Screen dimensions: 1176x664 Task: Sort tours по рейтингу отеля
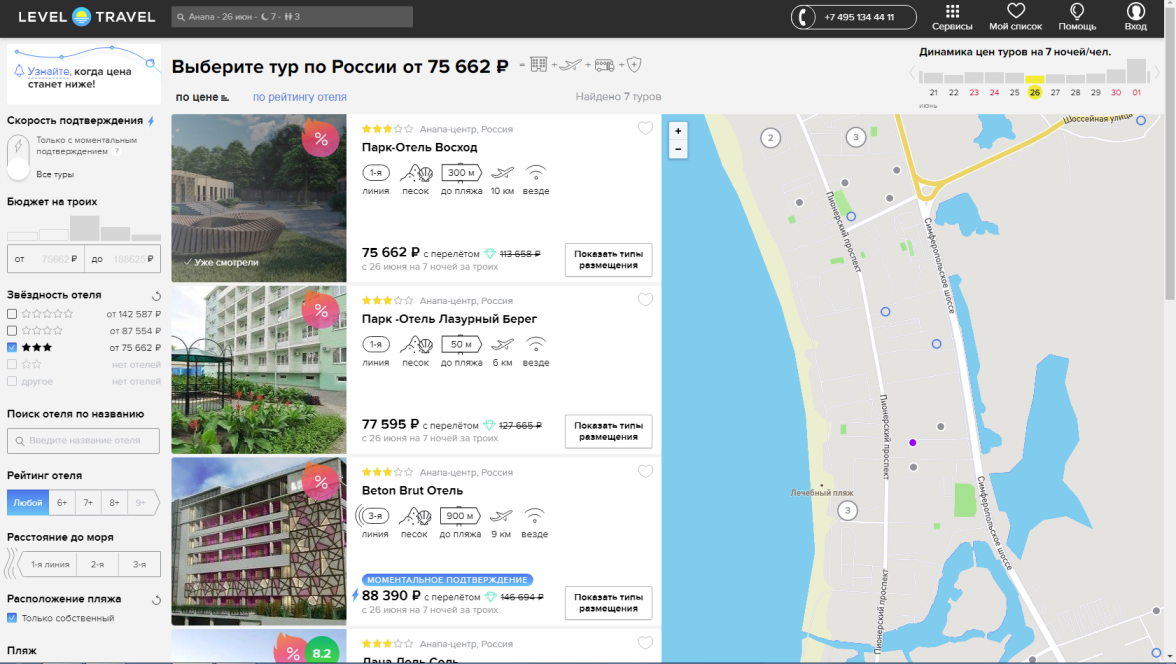299,97
